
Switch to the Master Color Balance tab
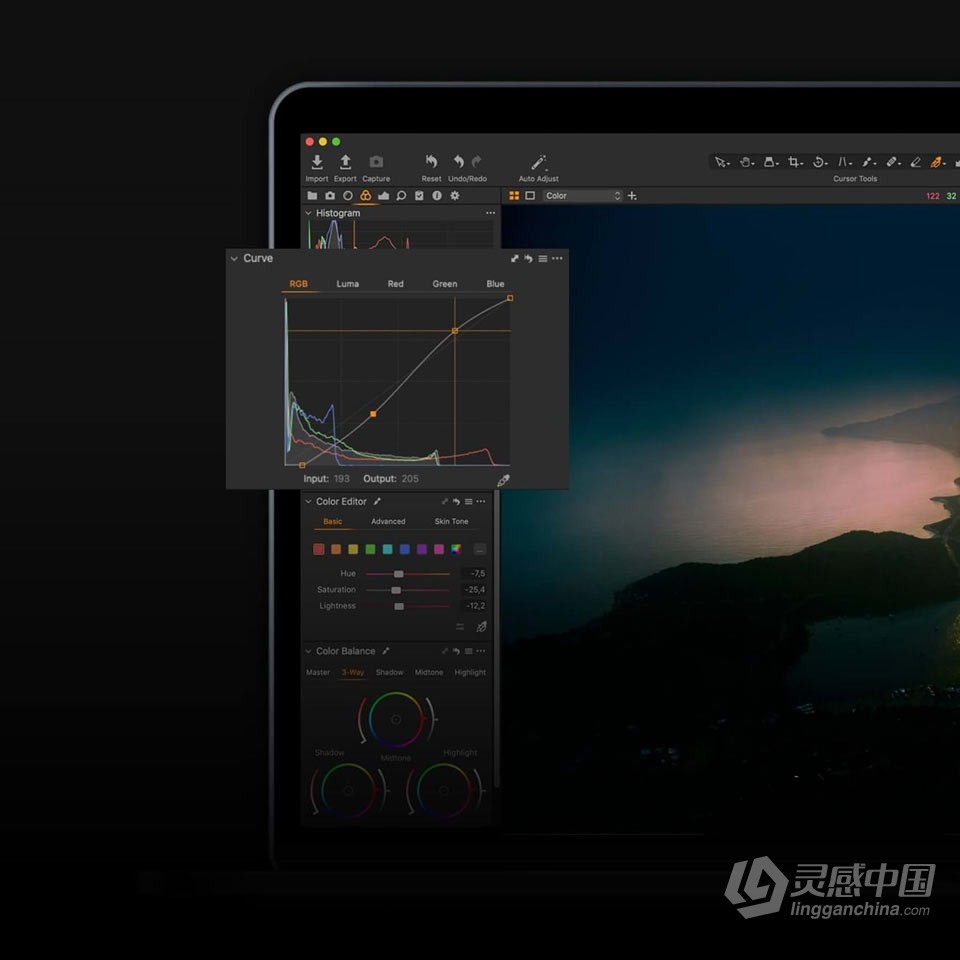pos(318,672)
